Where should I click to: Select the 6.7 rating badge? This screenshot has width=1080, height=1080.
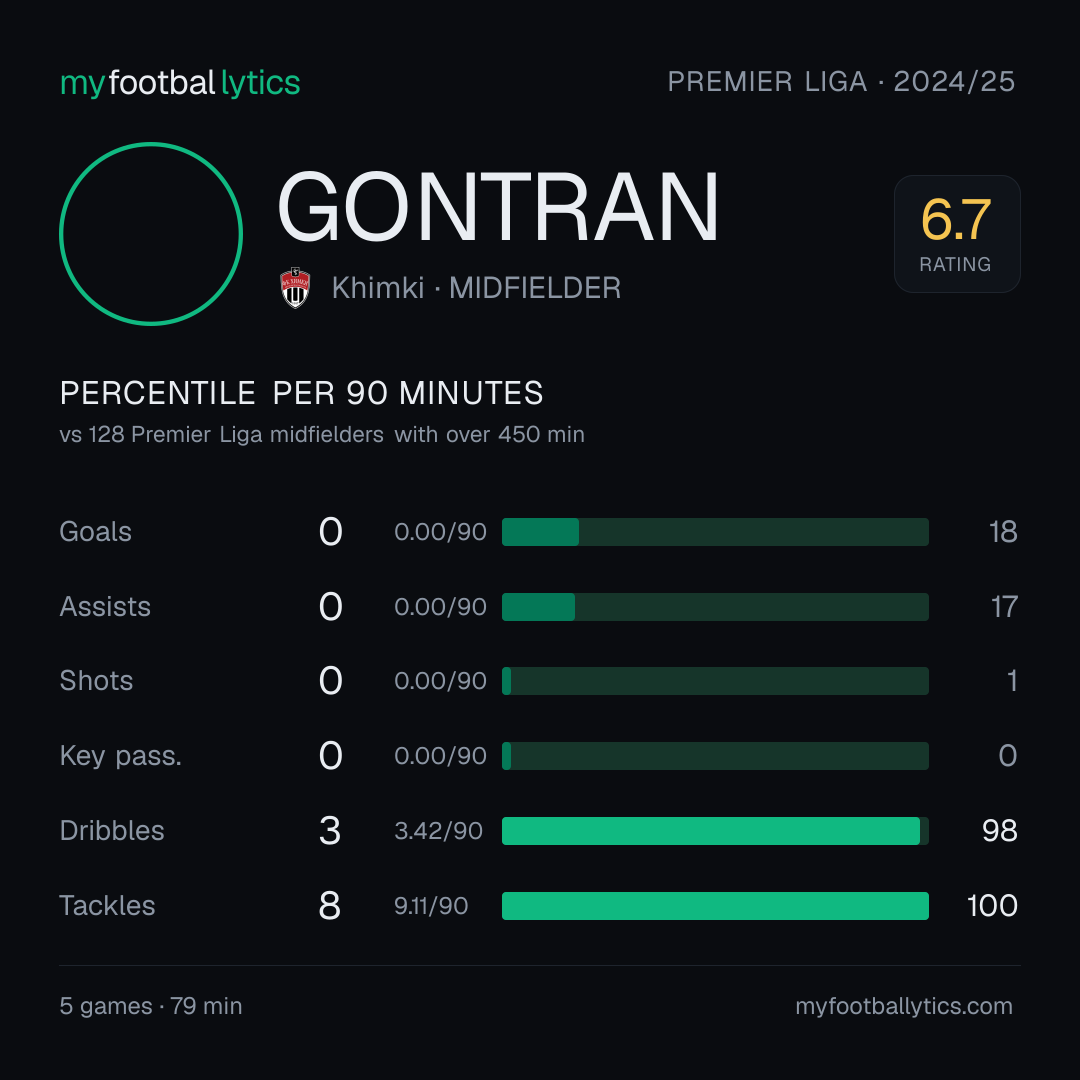tap(957, 234)
